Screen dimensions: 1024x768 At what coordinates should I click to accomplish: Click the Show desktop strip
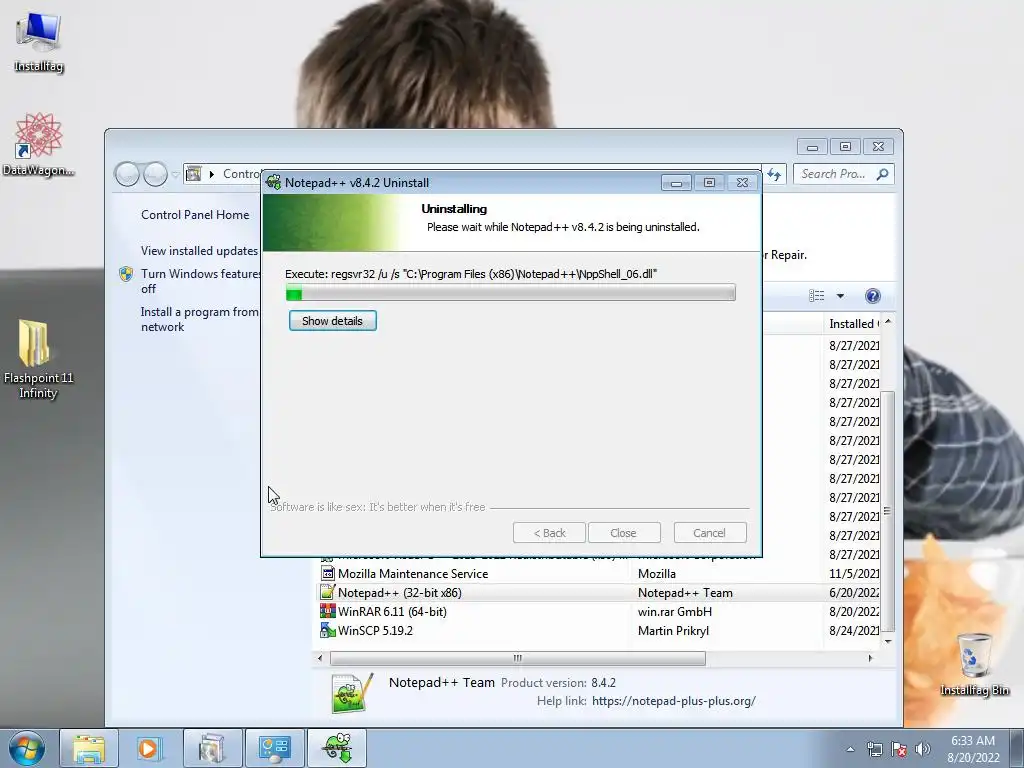point(1017,749)
